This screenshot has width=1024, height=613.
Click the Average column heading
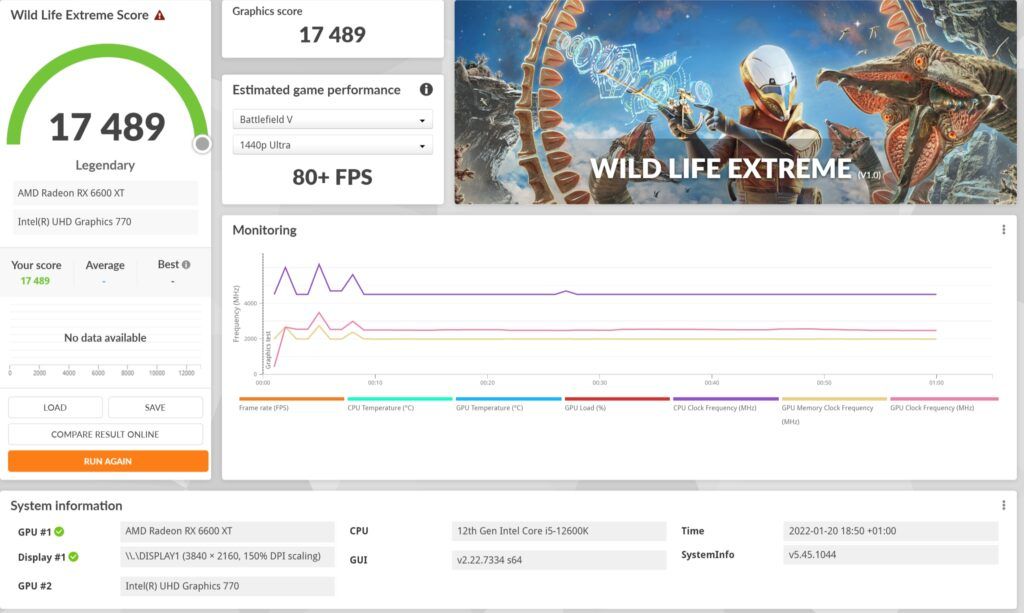[x=104, y=265]
